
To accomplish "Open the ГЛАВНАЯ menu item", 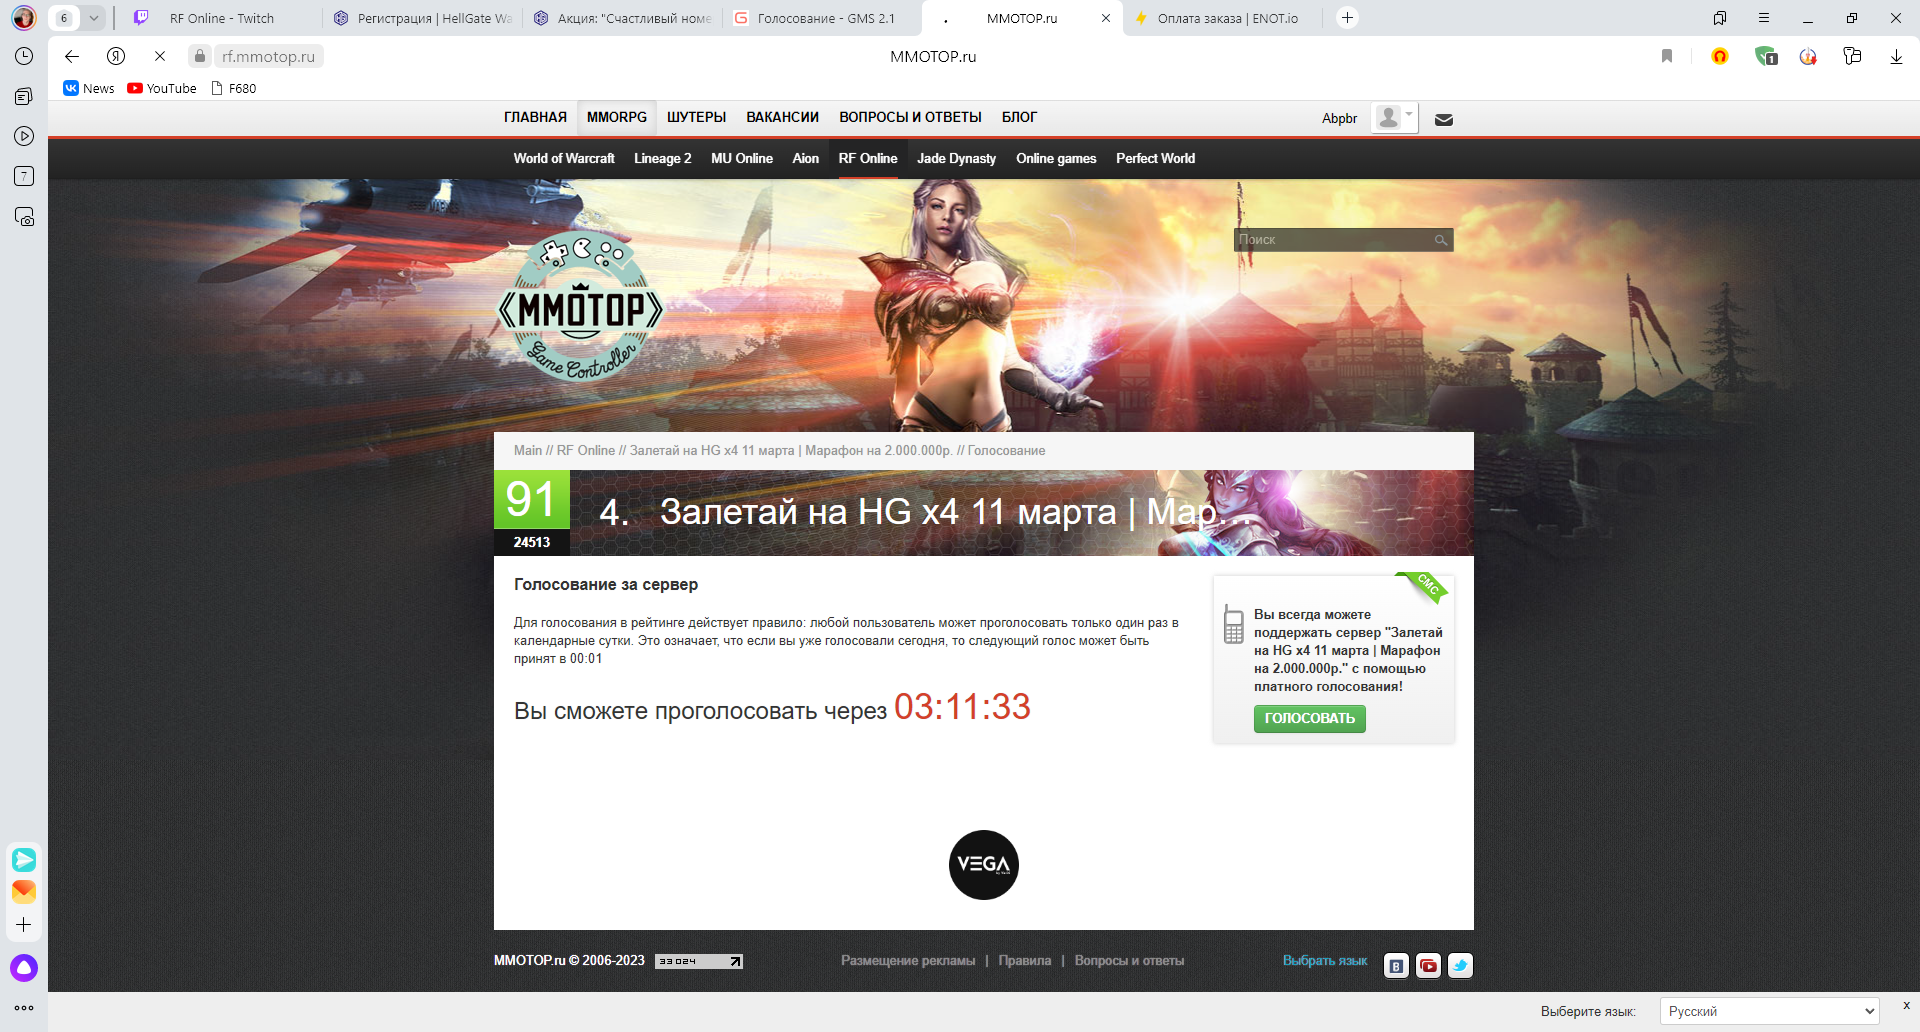I will [535, 118].
